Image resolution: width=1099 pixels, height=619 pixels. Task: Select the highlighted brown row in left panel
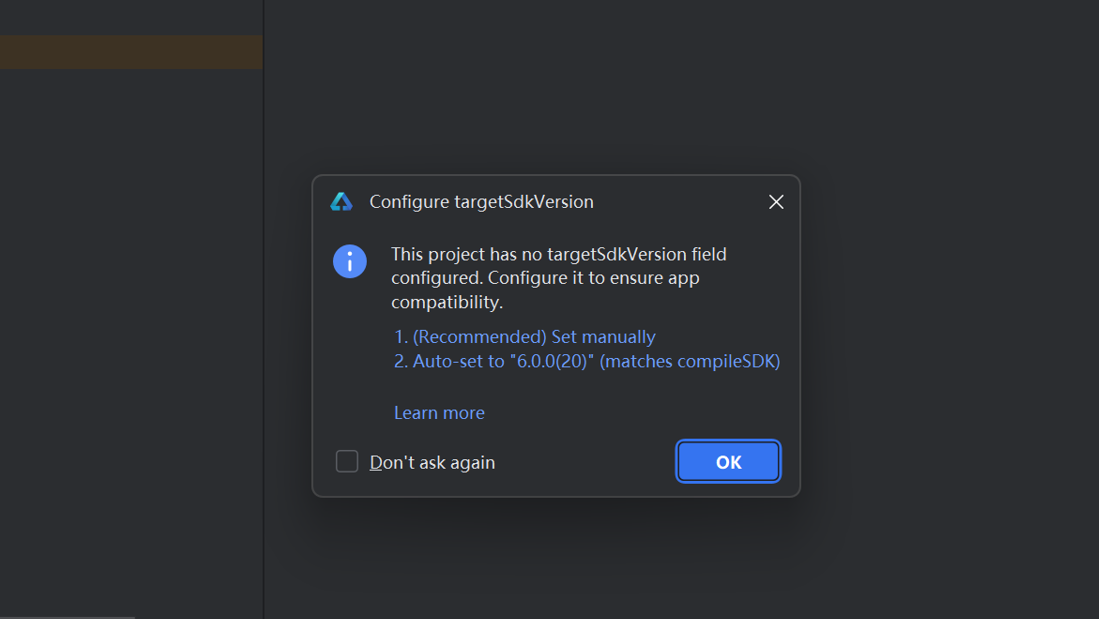coord(131,53)
